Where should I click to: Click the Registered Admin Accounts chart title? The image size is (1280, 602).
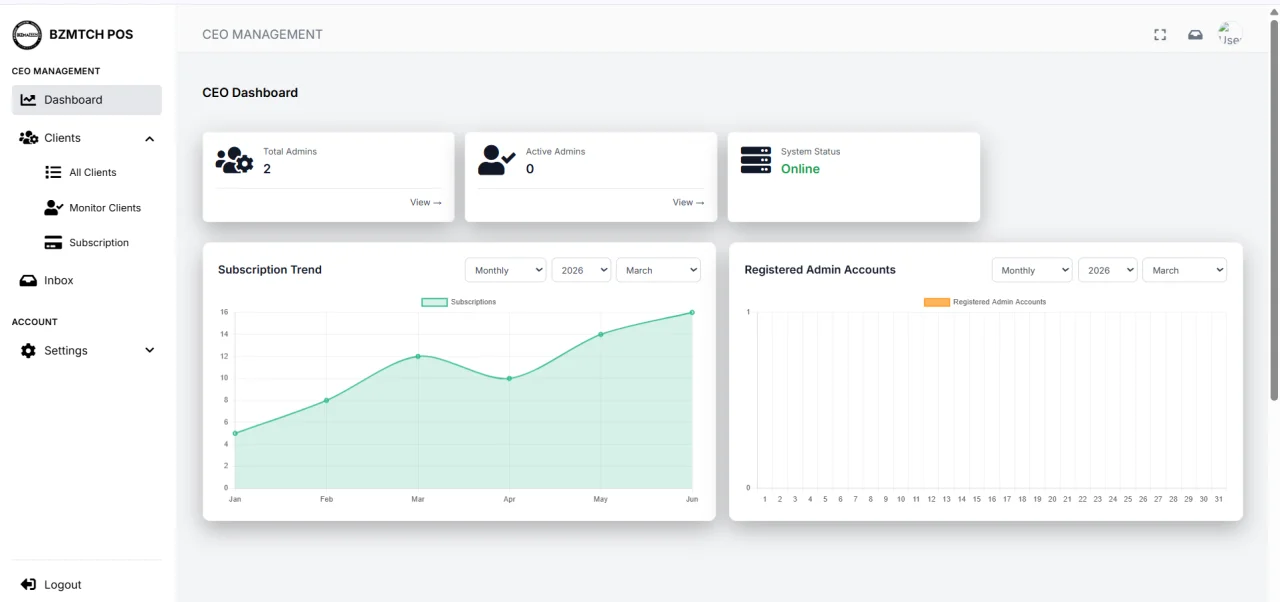[x=820, y=270]
